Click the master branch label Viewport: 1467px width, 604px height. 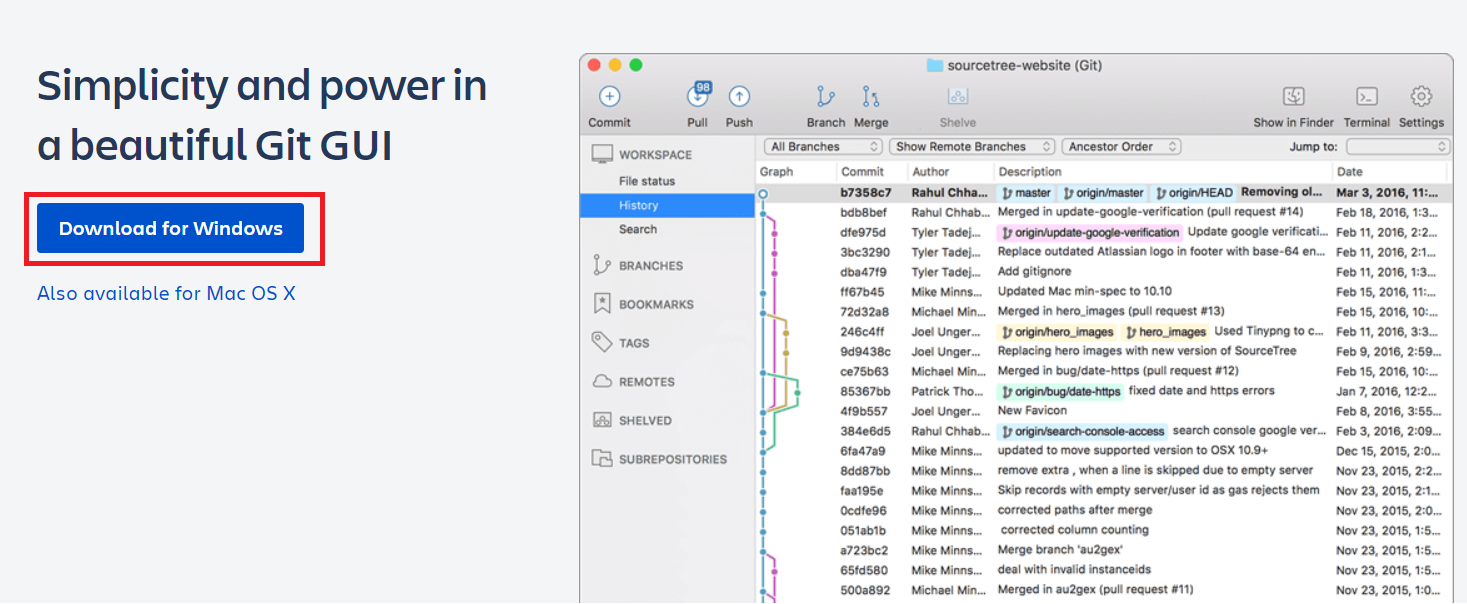1026,193
